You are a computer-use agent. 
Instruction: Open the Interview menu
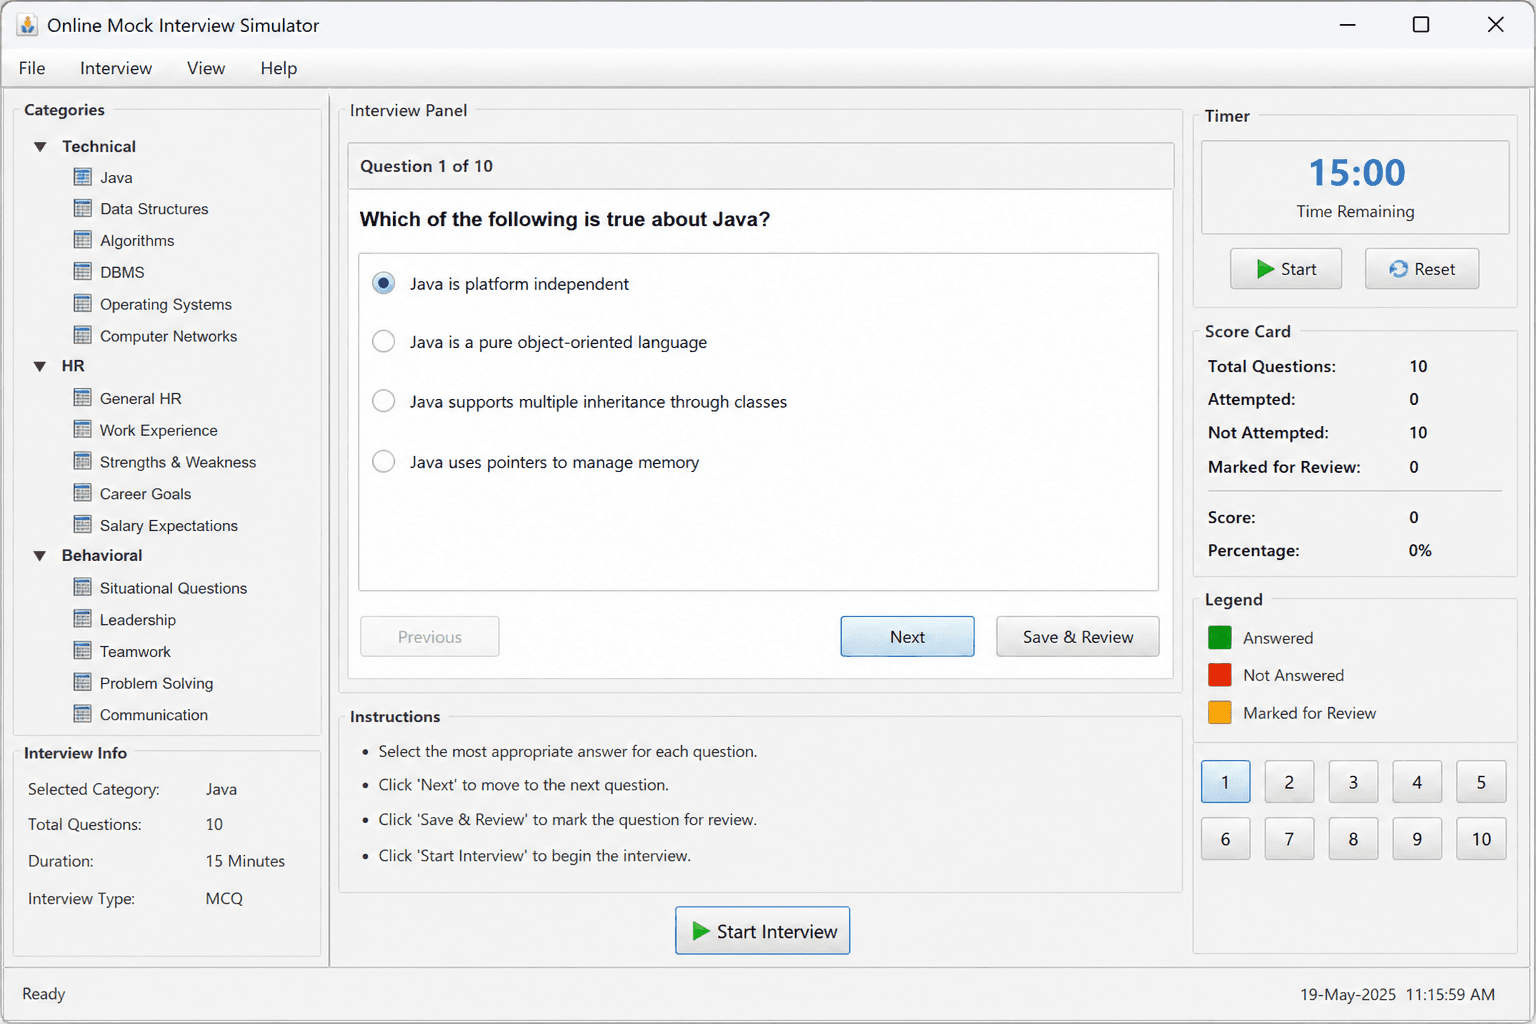(x=116, y=68)
